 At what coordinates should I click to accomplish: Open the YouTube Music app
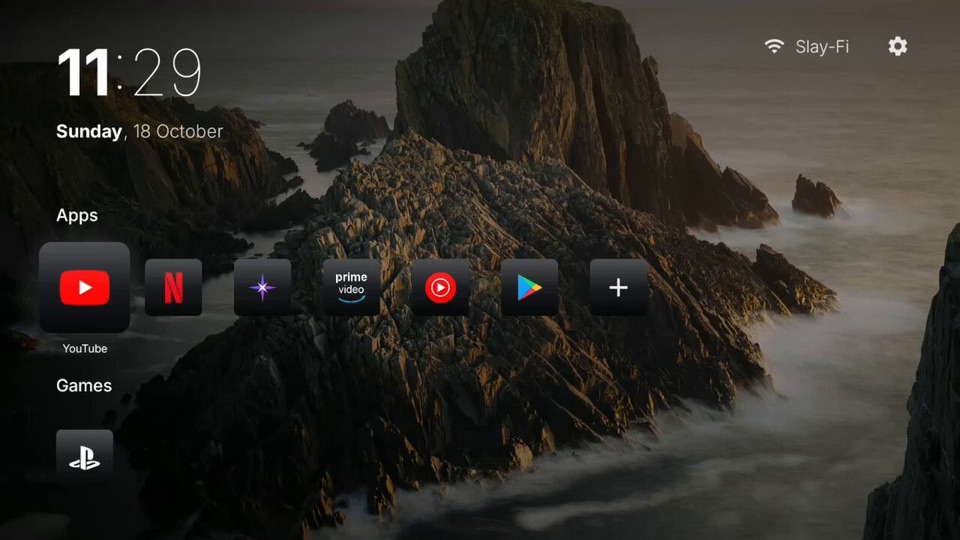click(440, 287)
